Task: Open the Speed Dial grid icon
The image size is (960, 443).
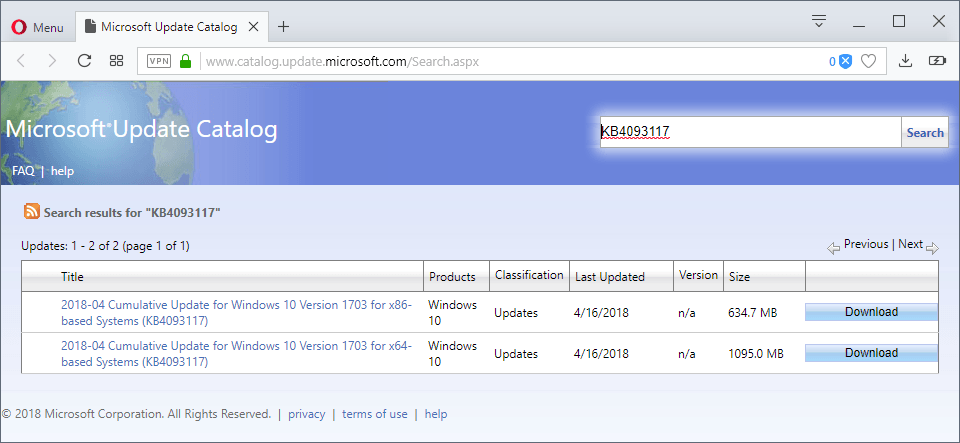Action: 116,61
